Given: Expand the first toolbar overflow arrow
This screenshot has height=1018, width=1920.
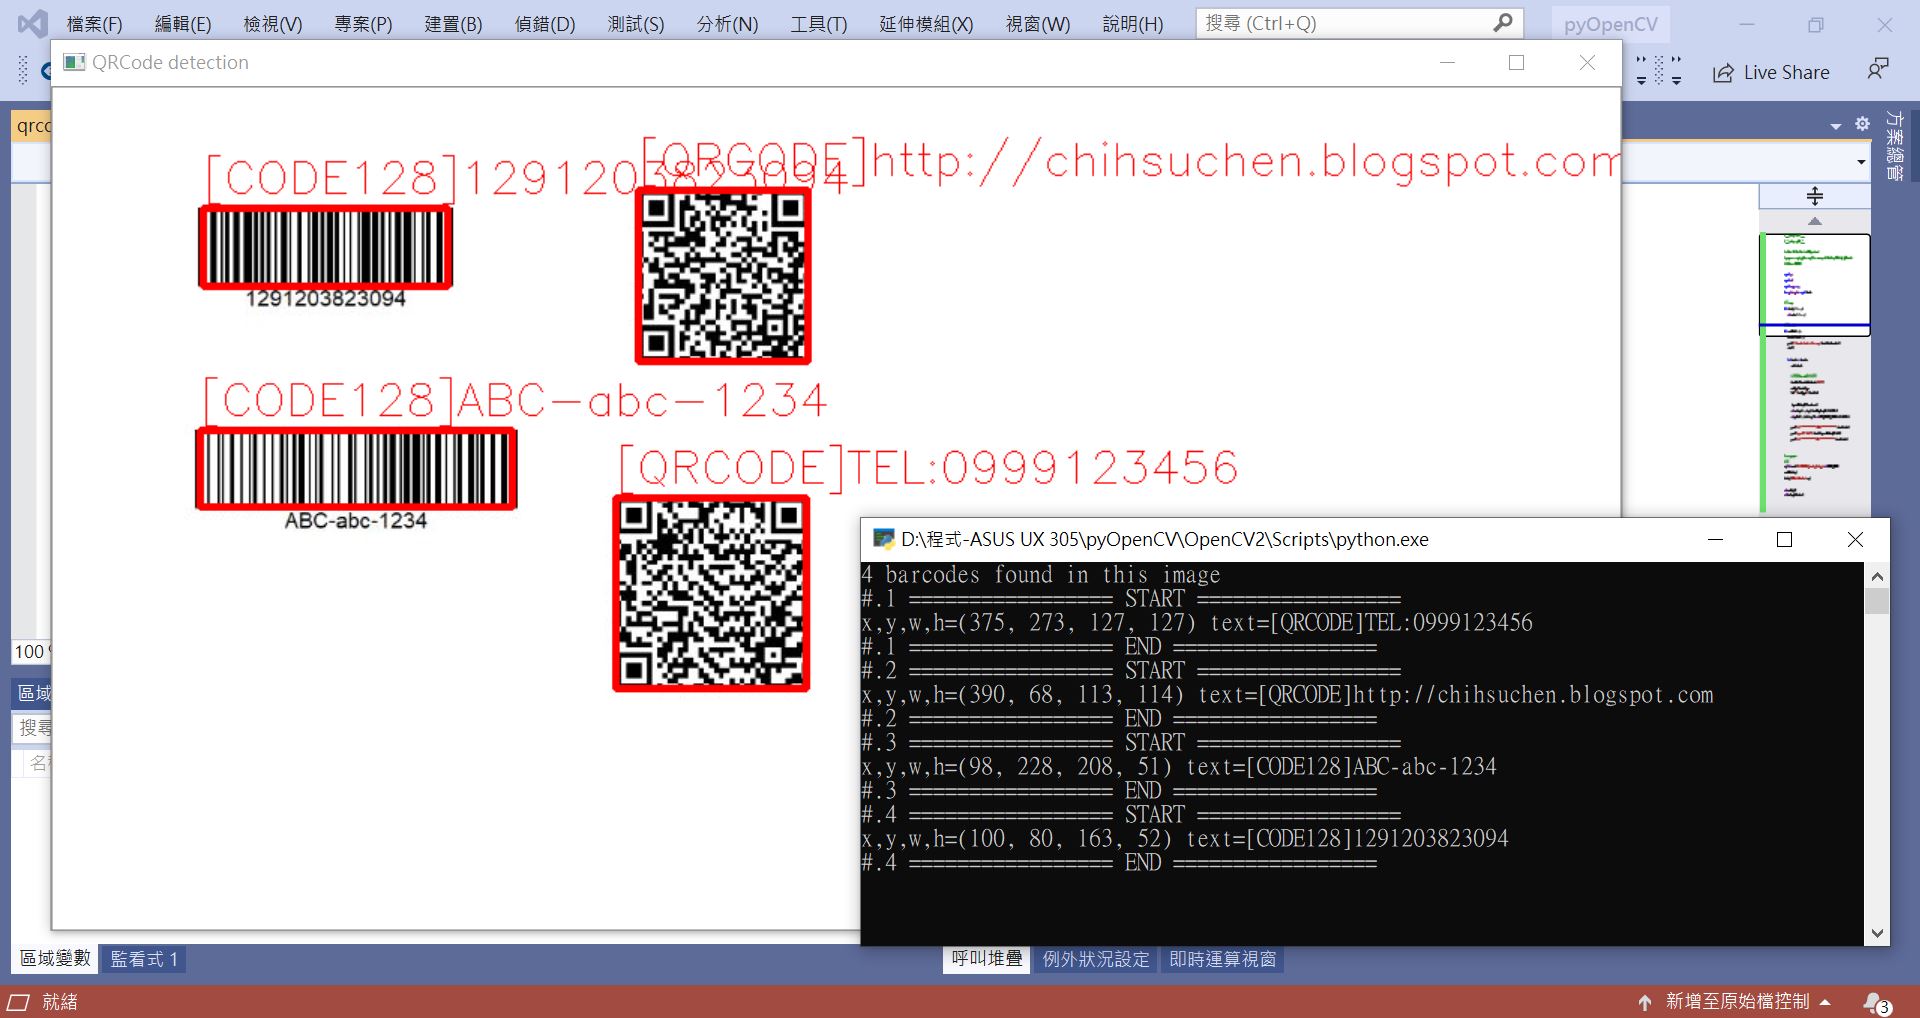Looking at the screenshot, I should point(1641,71).
